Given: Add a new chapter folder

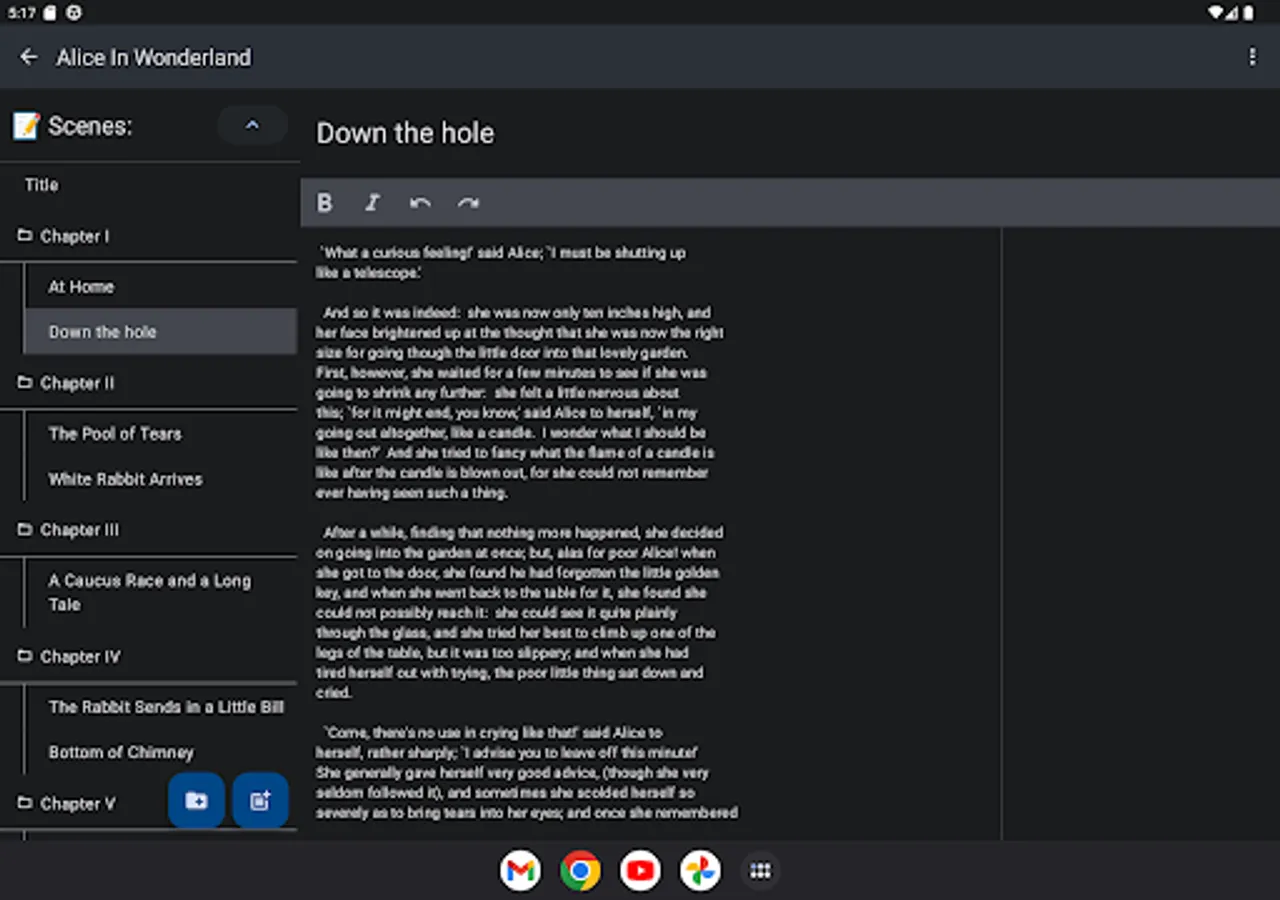Looking at the screenshot, I should click(196, 801).
